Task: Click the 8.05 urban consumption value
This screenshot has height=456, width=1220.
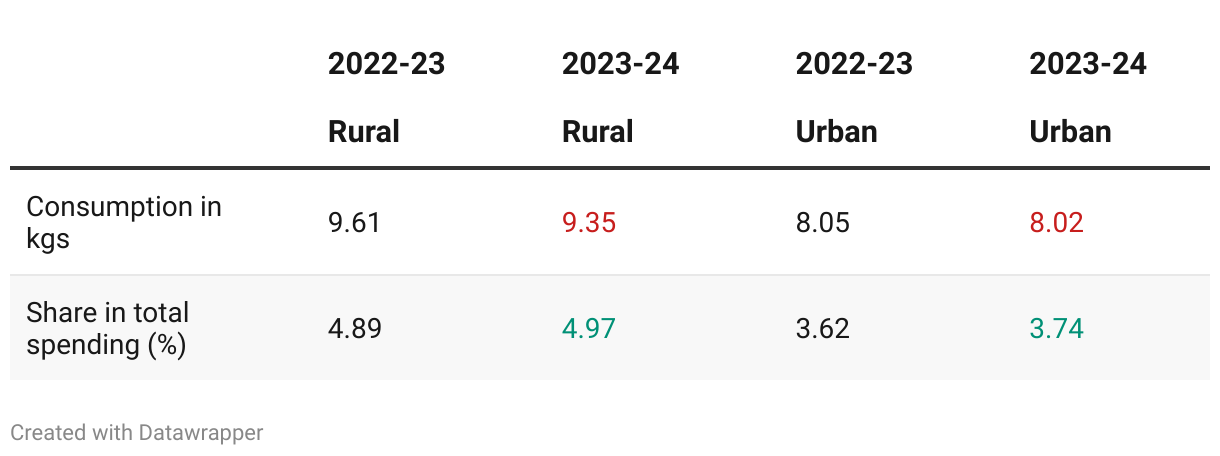Action: tap(823, 222)
